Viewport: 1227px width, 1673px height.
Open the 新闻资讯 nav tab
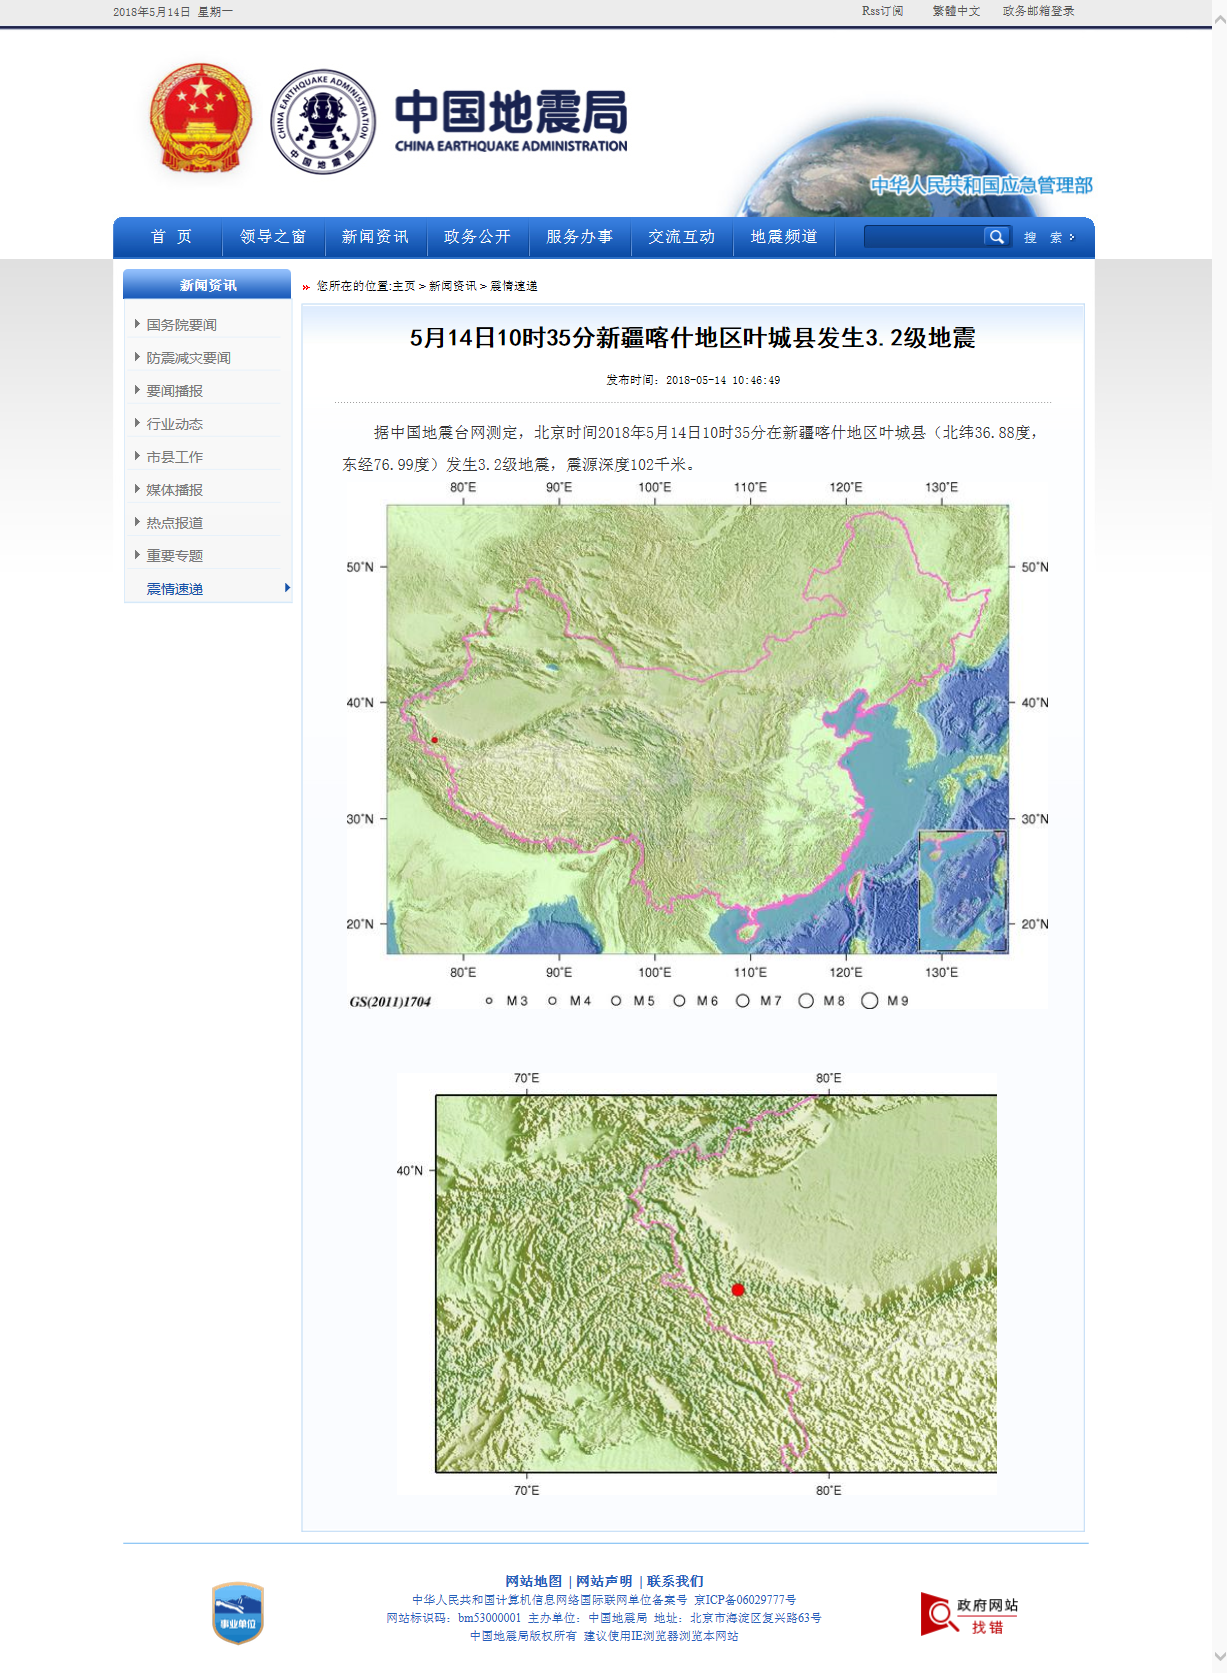(x=375, y=237)
